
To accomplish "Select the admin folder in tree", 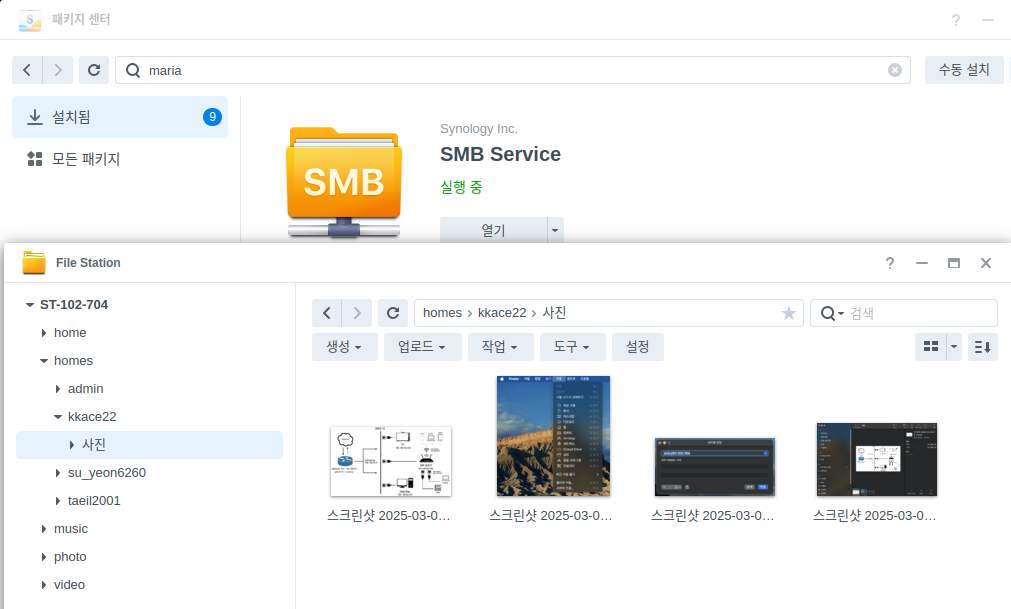I will [85, 389].
